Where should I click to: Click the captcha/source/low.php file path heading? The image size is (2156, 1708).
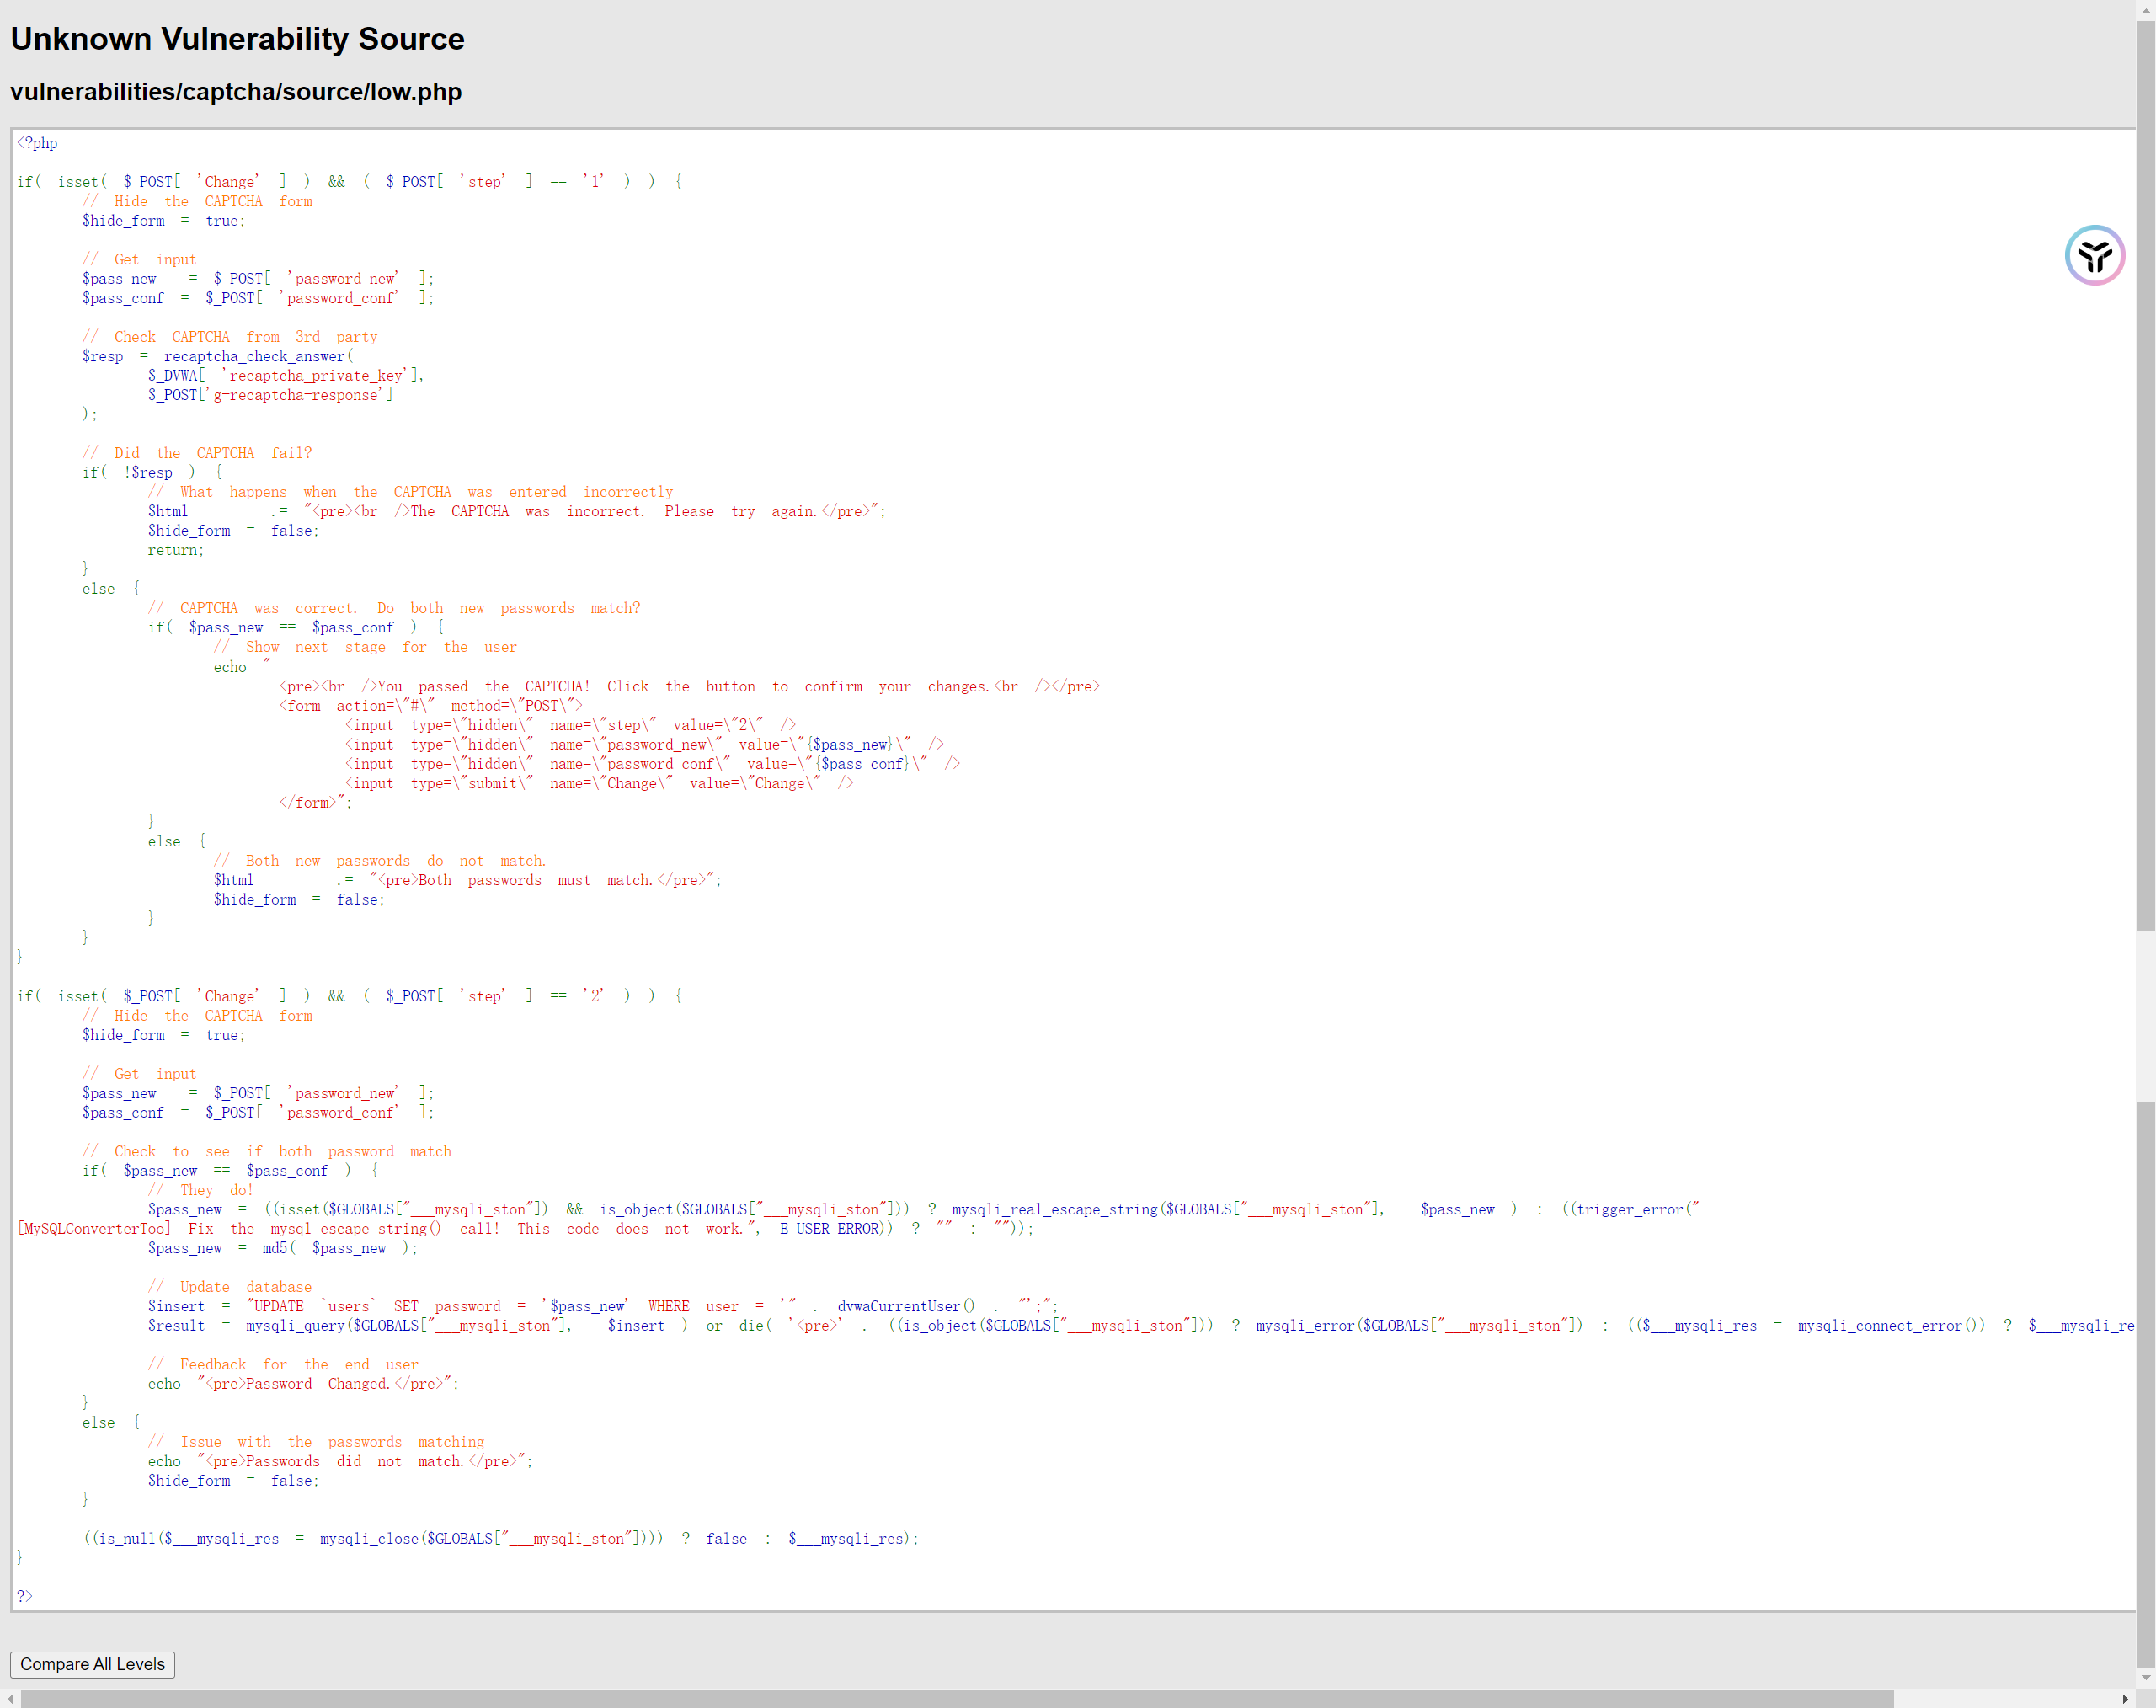click(236, 92)
